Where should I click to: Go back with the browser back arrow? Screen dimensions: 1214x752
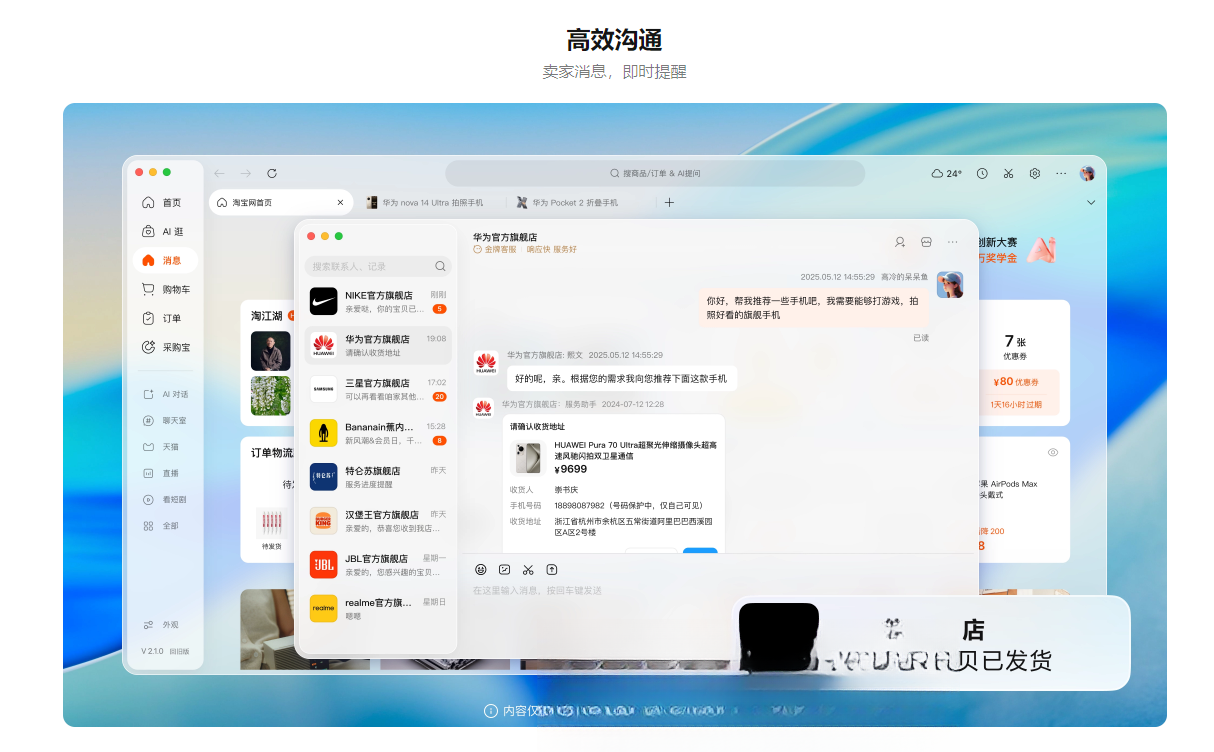(x=219, y=173)
